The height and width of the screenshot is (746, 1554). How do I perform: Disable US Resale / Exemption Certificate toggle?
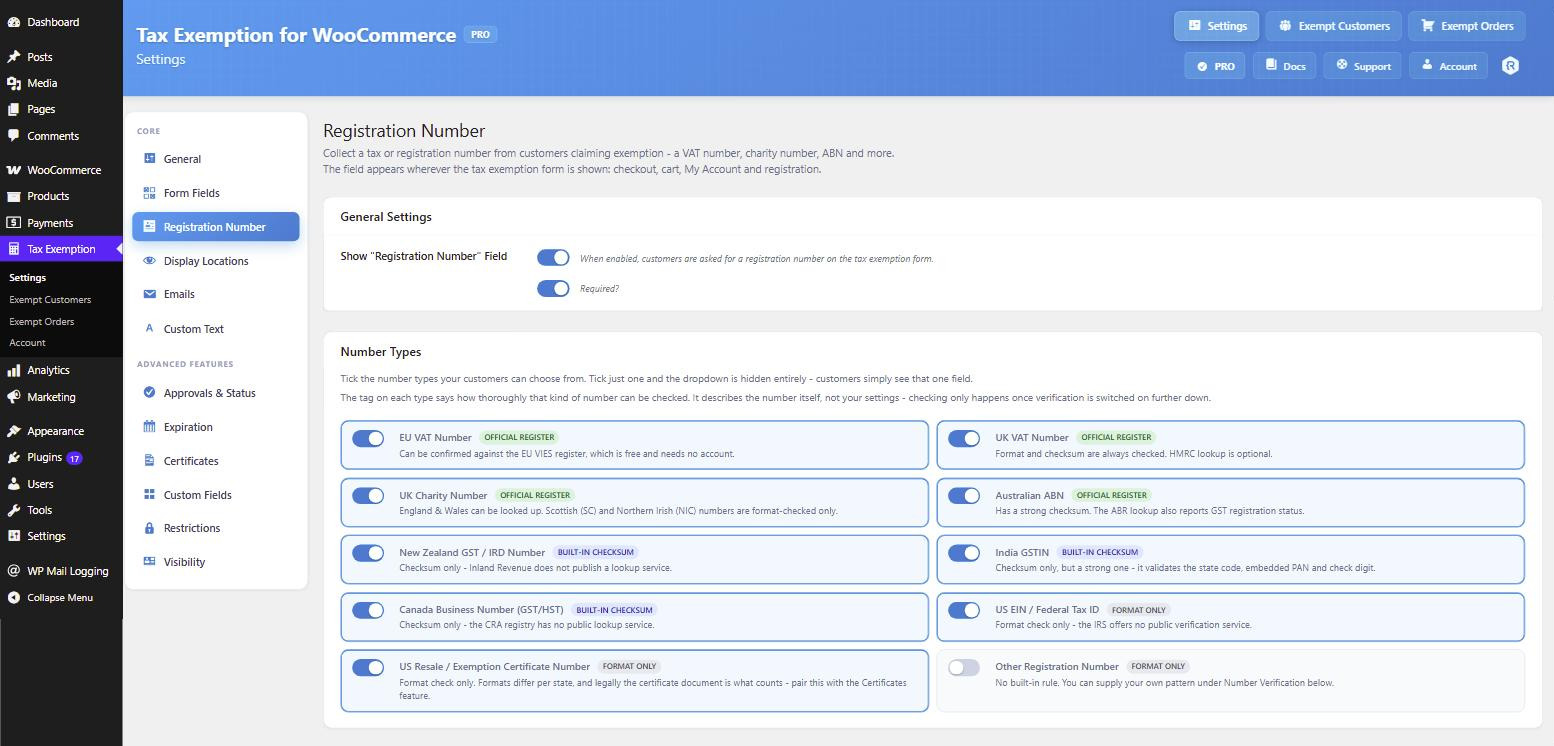click(x=368, y=667)
